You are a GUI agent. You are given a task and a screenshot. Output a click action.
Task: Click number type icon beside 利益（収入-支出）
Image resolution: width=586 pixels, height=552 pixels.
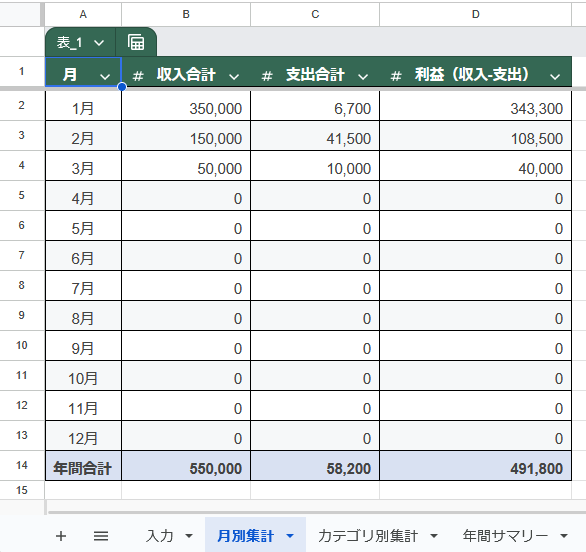[x=396, y=76]
